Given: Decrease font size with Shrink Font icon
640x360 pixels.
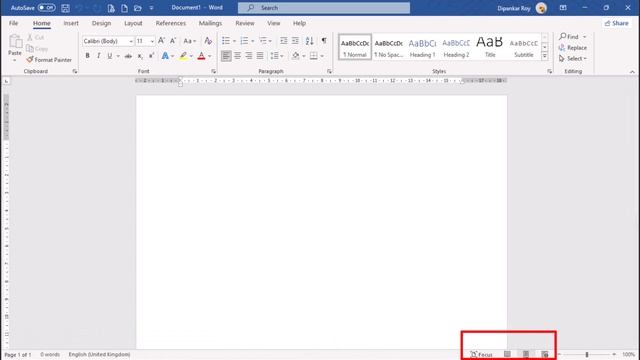Looking at the screenshot, I should coord(173,40).
